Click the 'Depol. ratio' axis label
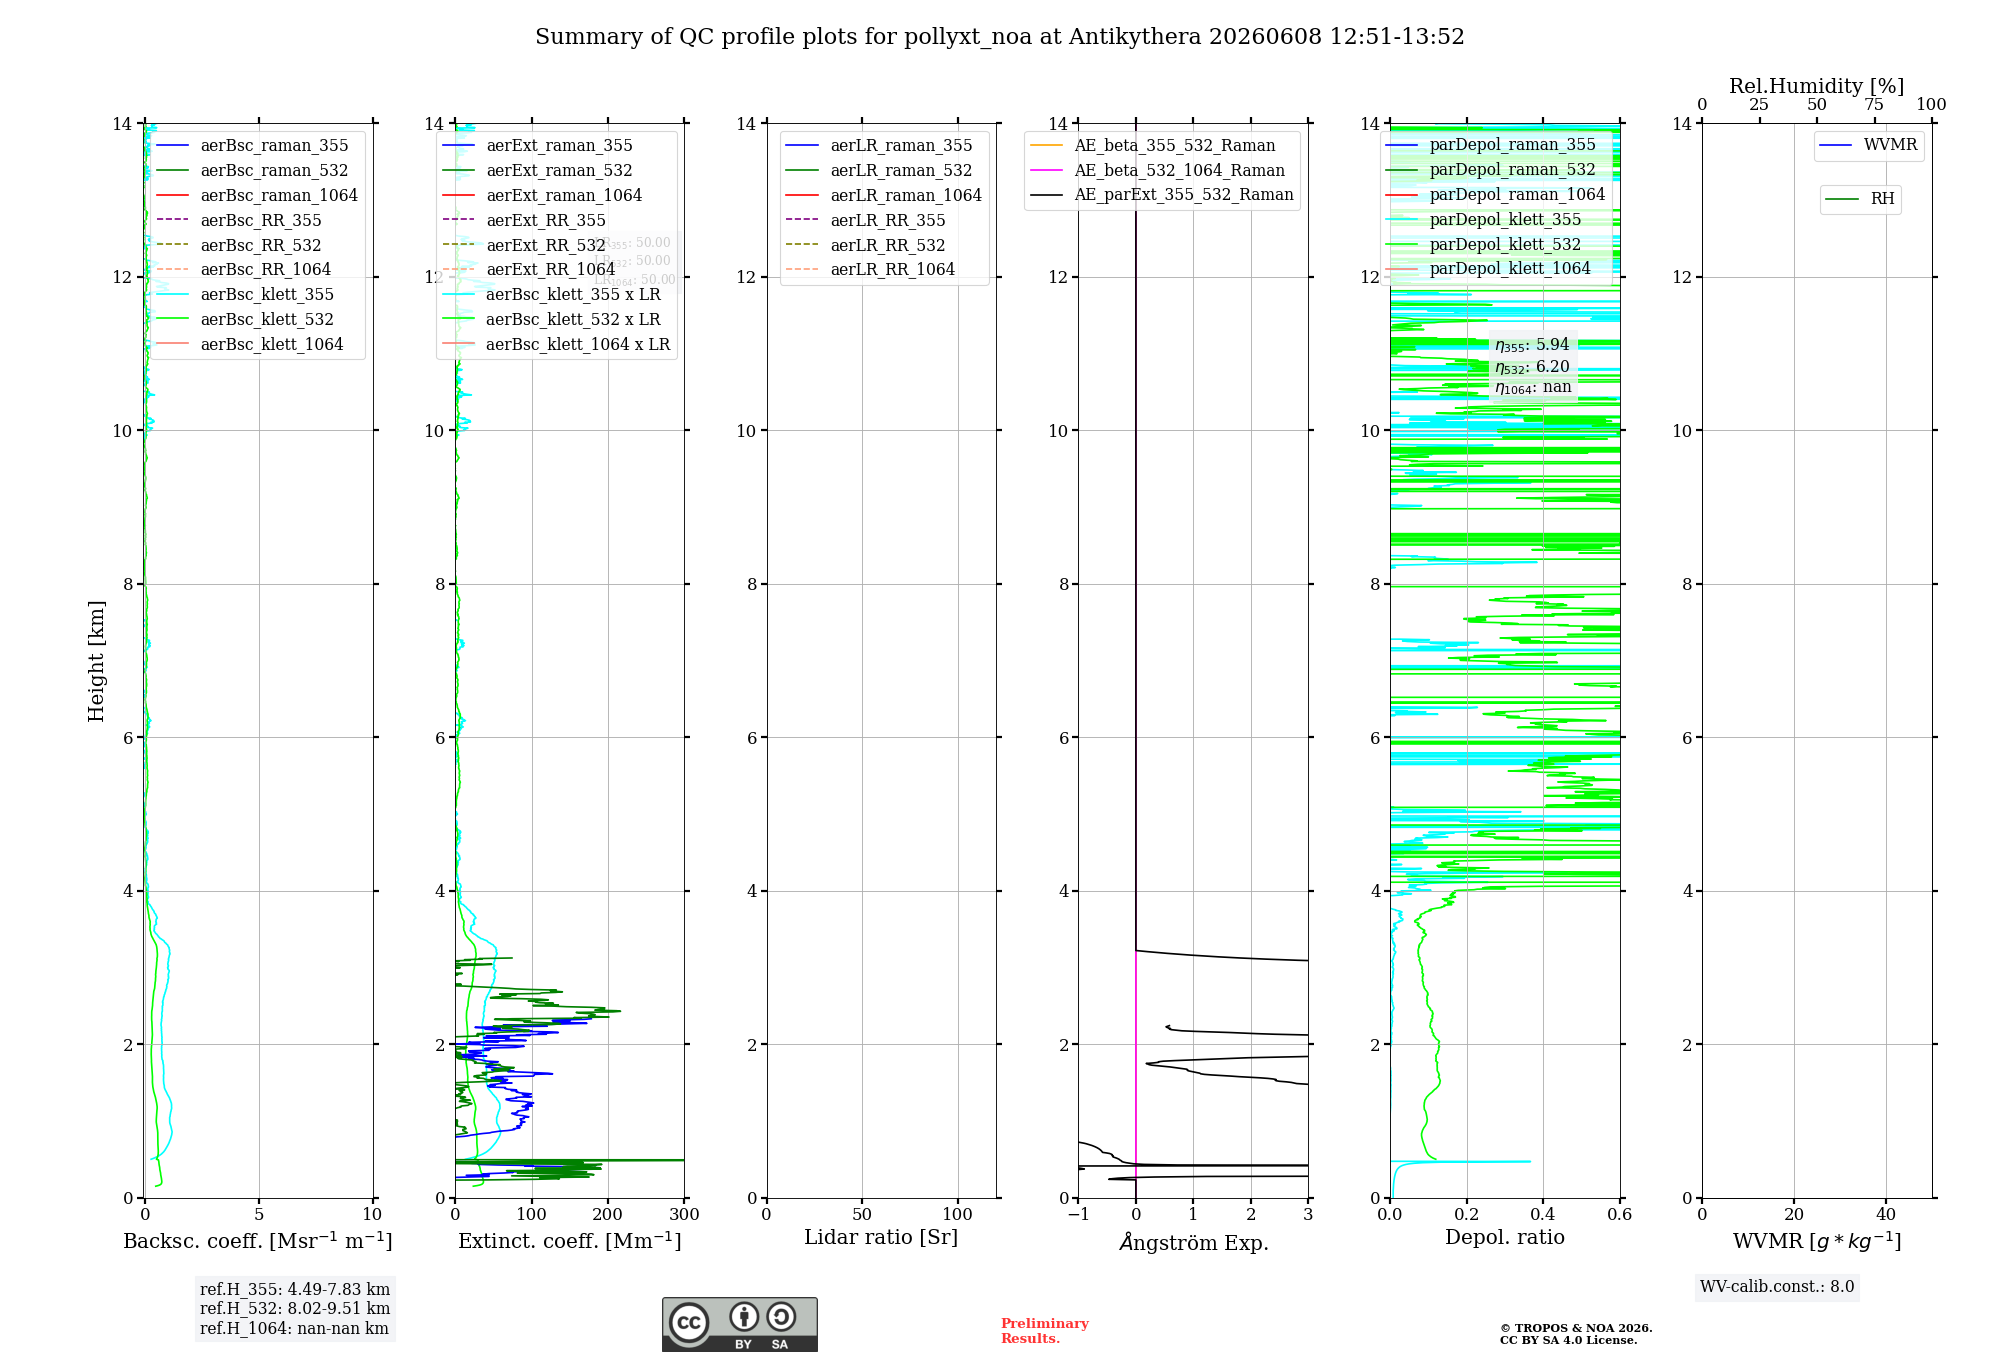2000x1360 pixels. coord(1505,1238)
